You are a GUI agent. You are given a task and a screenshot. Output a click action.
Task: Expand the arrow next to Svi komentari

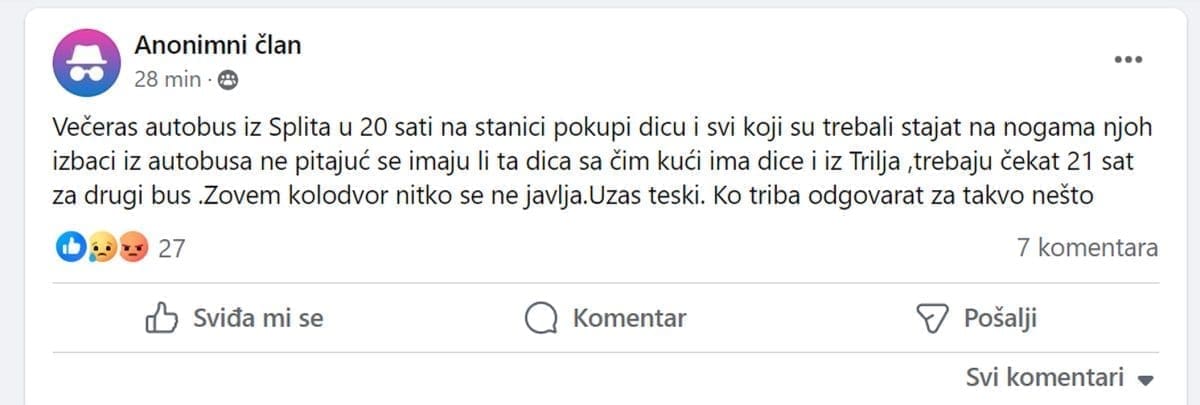coord(1146,379)
